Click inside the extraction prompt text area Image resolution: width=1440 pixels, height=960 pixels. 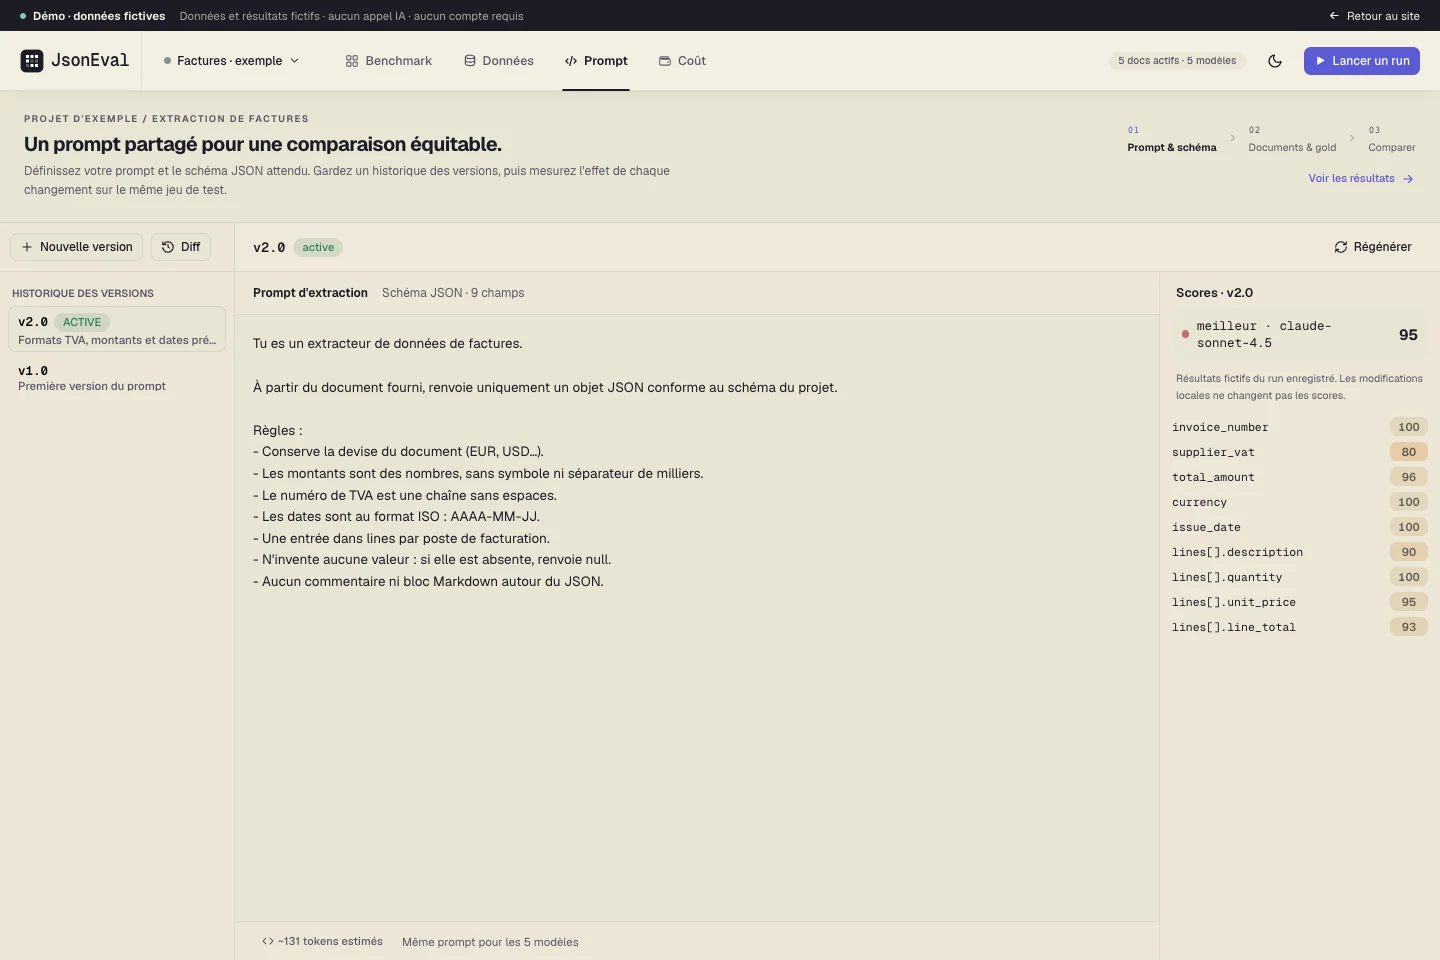[x=697, y=618]
